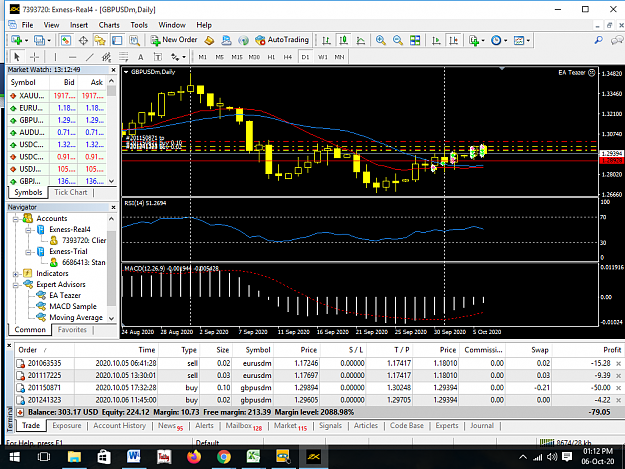This screenshot has width=625, height=469.
Task: Switch timeframe to H4
Action: (x=288, y=57)
